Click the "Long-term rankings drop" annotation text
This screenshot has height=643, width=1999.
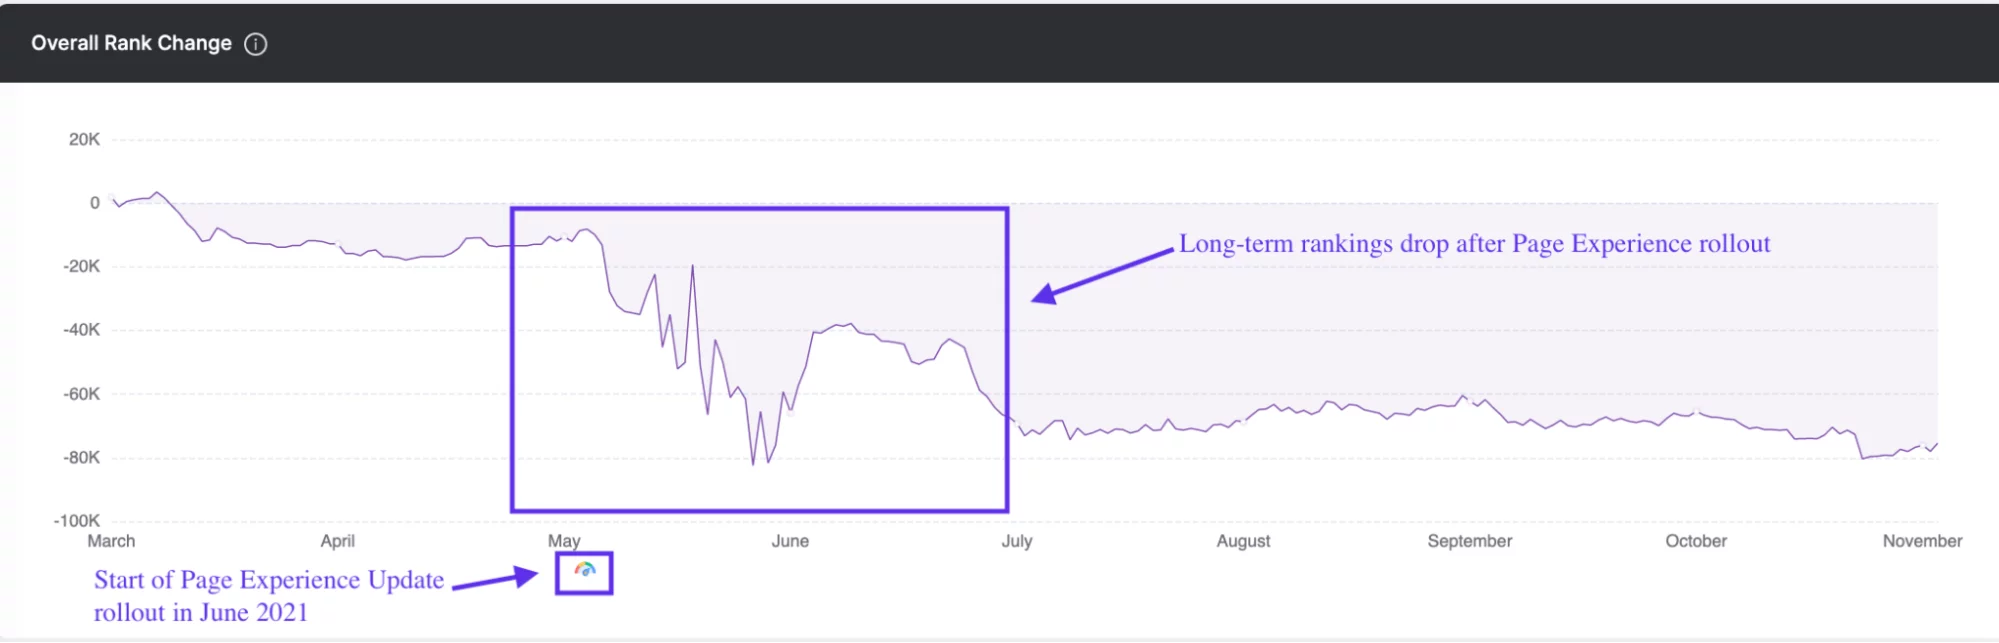pyautogui.click(x=1474, y=244)
